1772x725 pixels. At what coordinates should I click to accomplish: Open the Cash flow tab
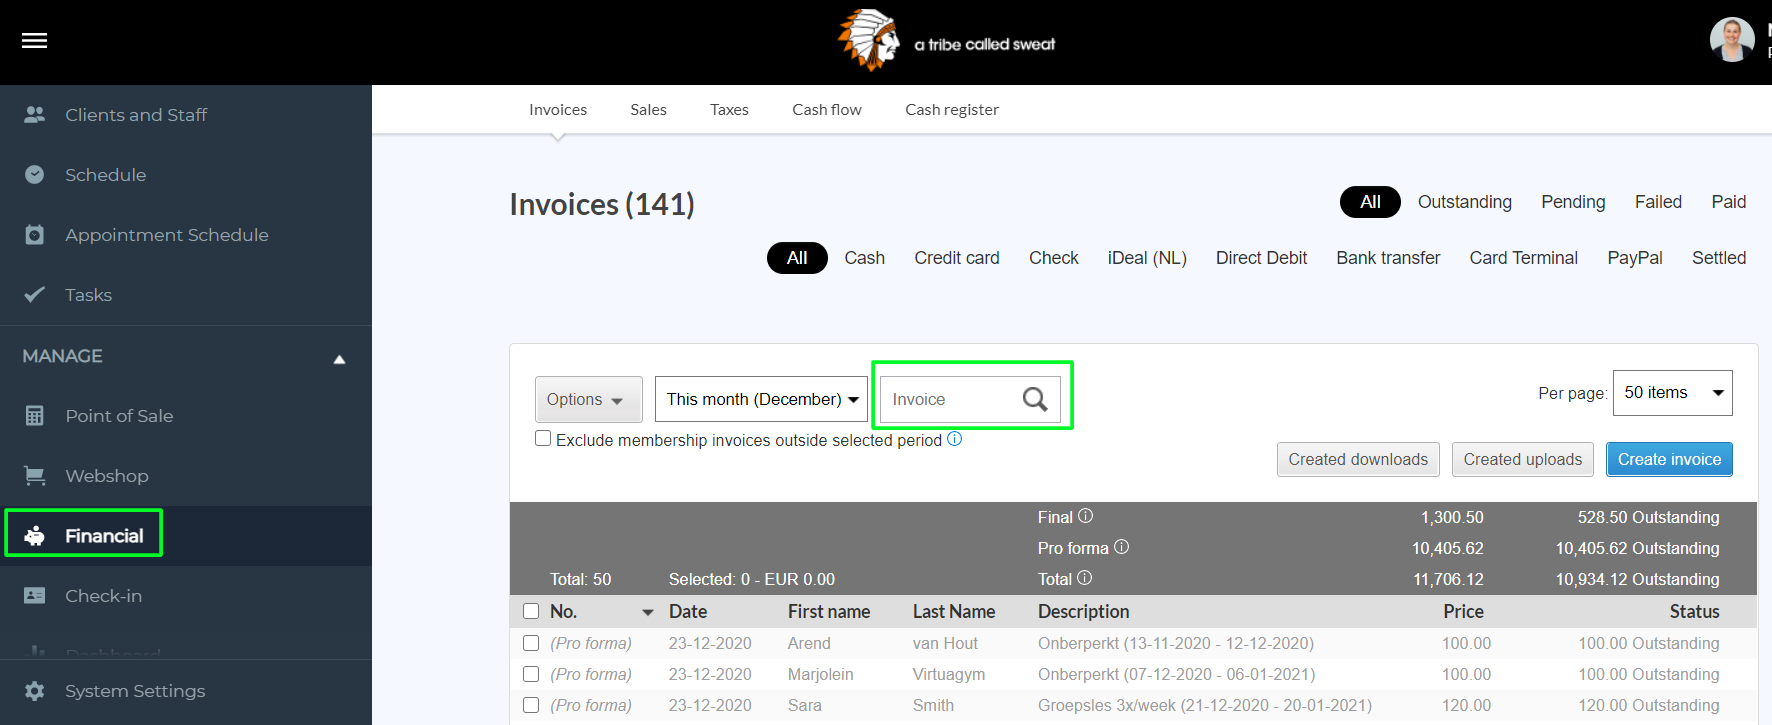point(827,110)
